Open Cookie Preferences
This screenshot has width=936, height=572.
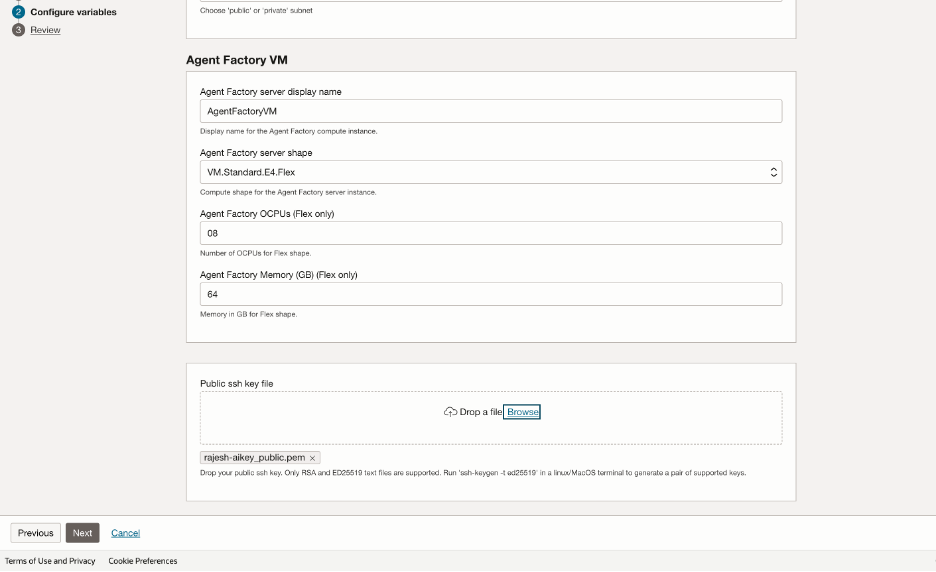(x=143, y=561)
